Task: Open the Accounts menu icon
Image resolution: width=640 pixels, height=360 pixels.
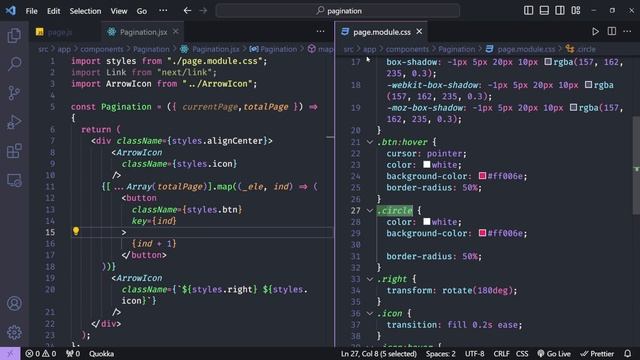Action: (14, 304)
